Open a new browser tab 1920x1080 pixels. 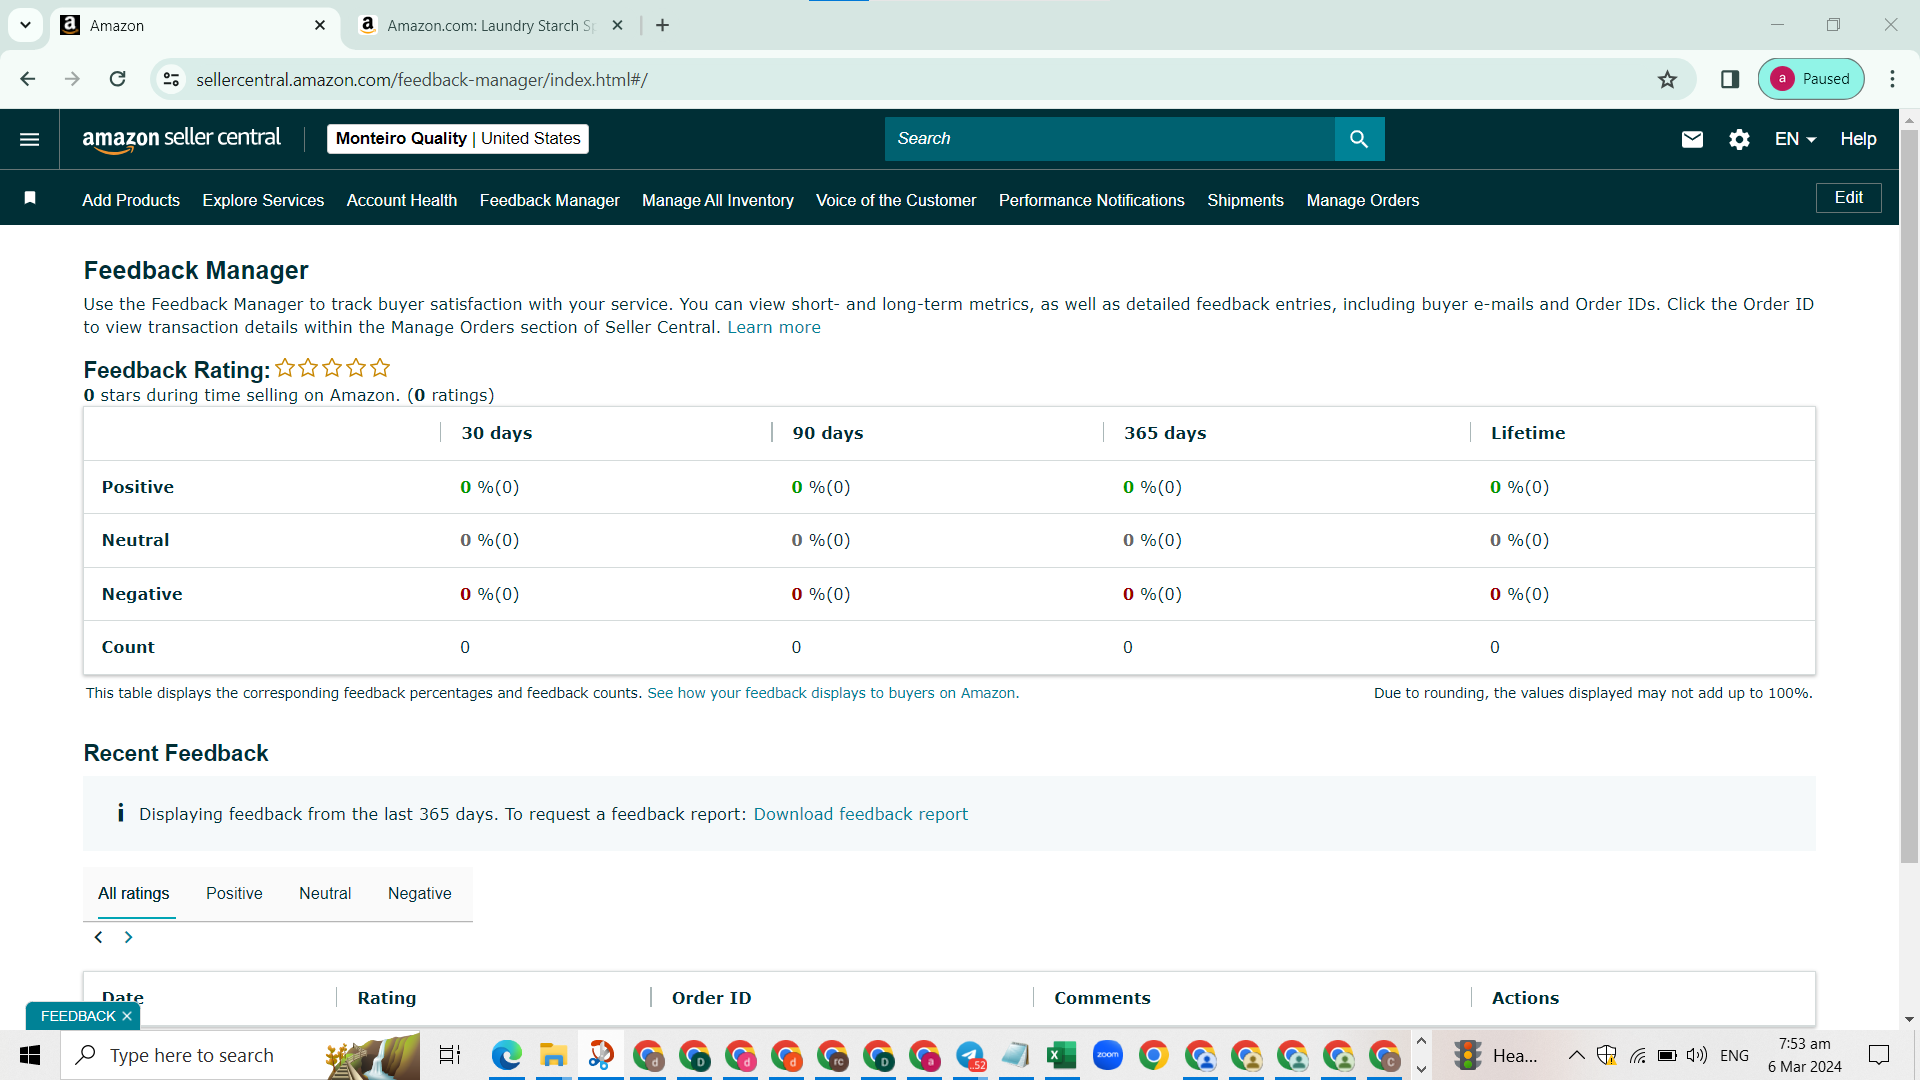click(x=662, y=25)
